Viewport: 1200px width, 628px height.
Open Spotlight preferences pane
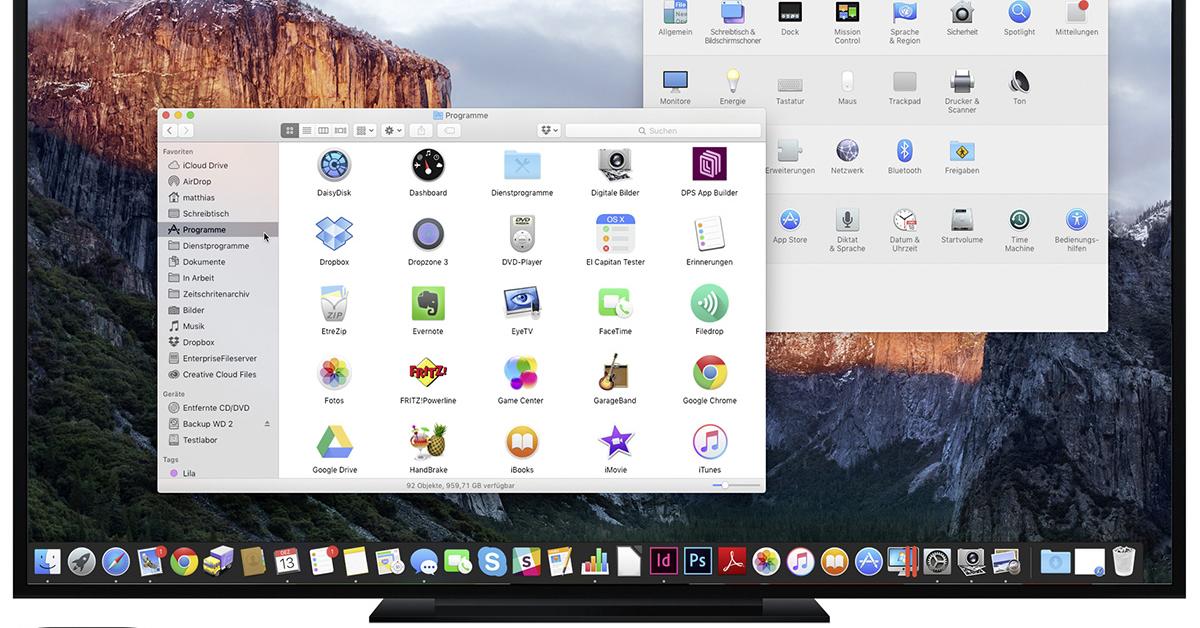(x=1019, y=13)
